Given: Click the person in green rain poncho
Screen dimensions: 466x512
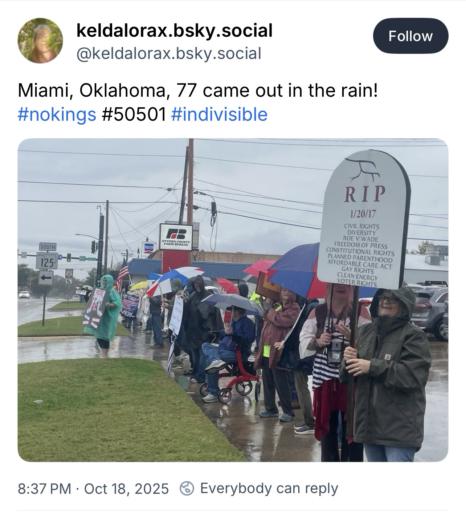Looking at the screenshot, I should tap(105, 313).
